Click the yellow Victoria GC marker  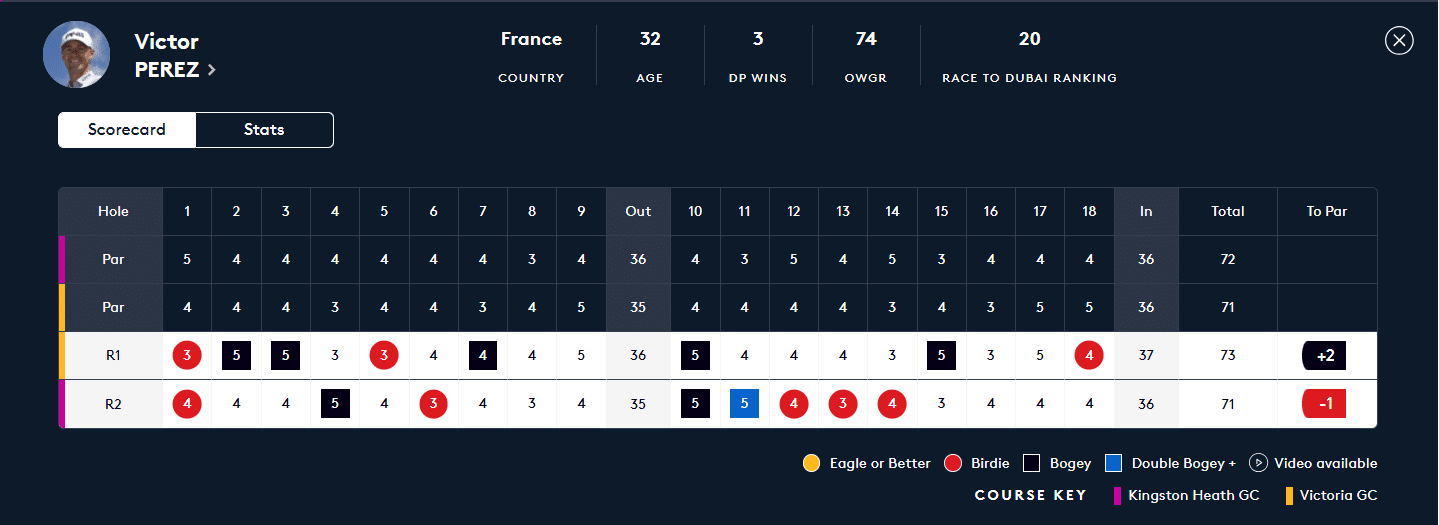[x=1289, y=495]
